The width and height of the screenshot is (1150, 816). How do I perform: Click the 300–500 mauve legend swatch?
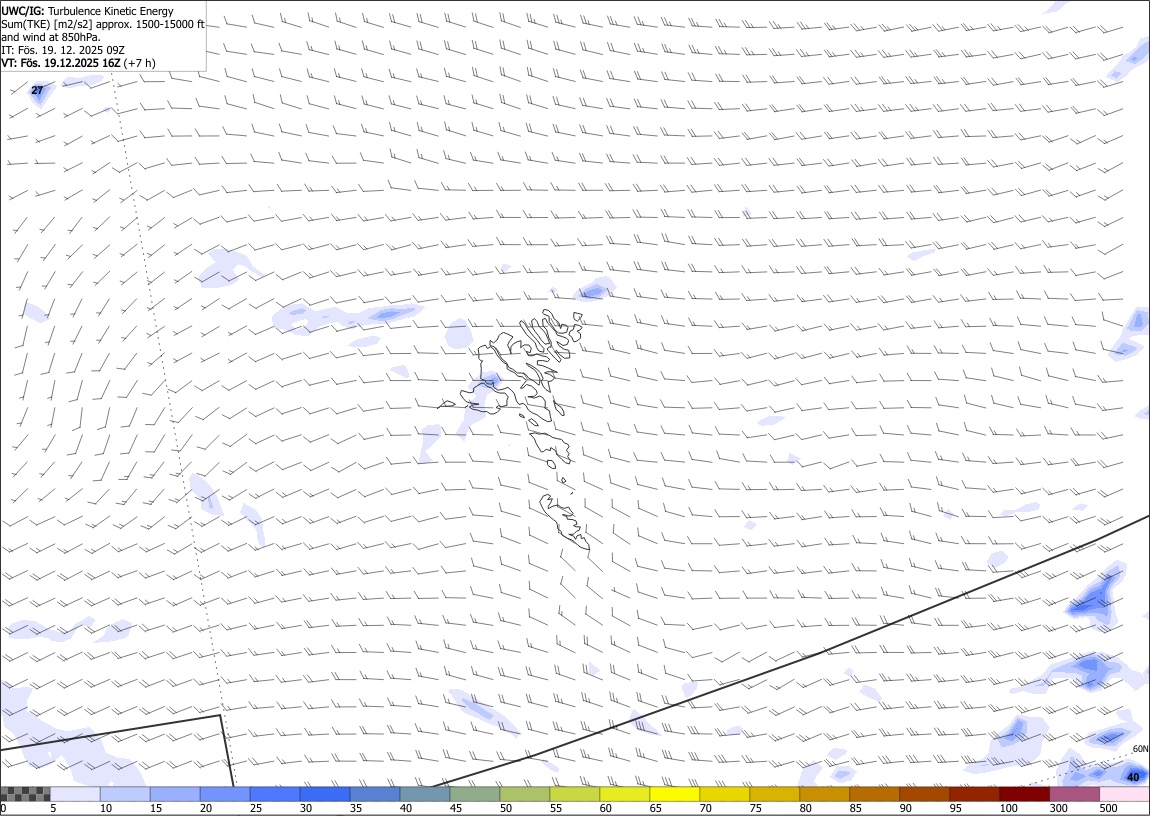pos(1074,794)
